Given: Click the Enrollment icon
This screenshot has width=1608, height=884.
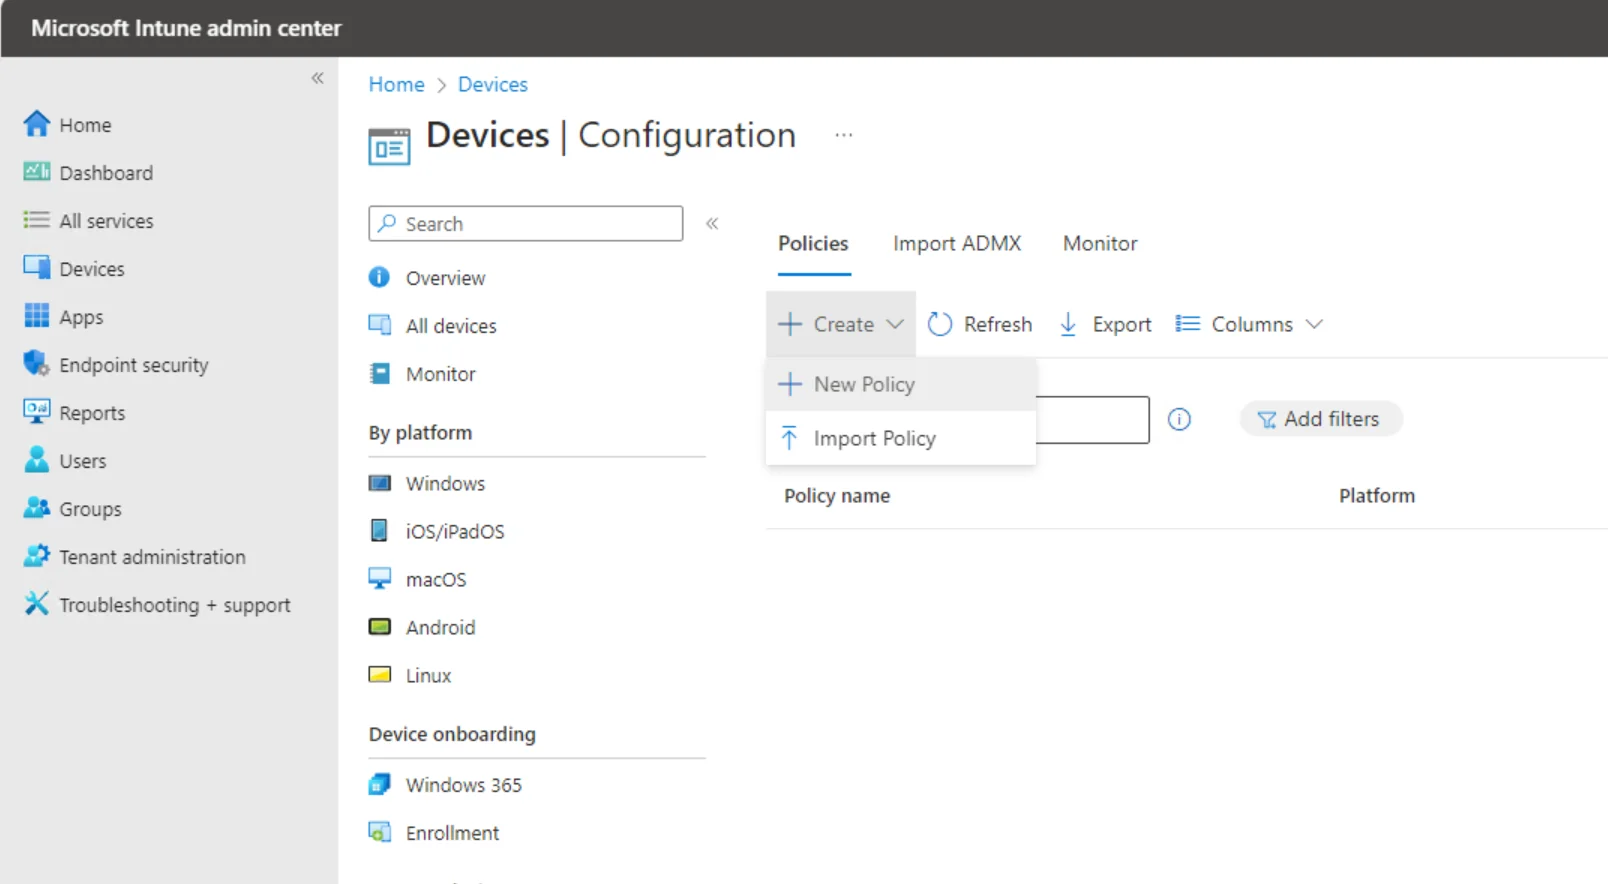Looking at the screenshot, I should pyautogui.click(x=380, y=832).
